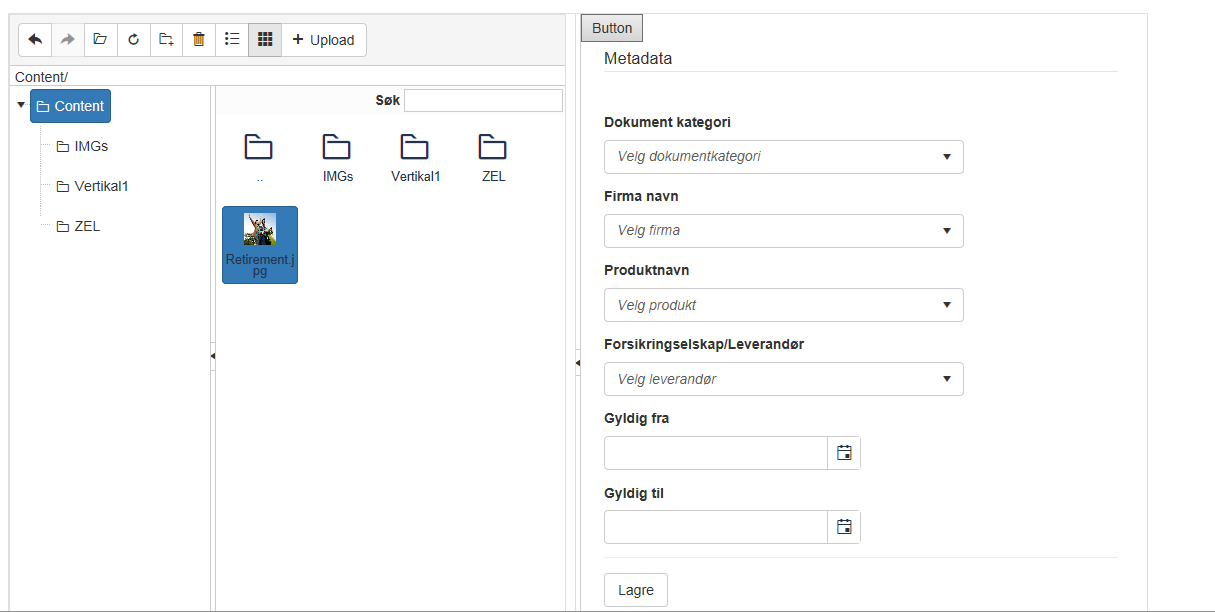Screen dimensions: 1215x612
Task: Select the Vertikal1 folder in tree
Action: (x=100, y=186)
